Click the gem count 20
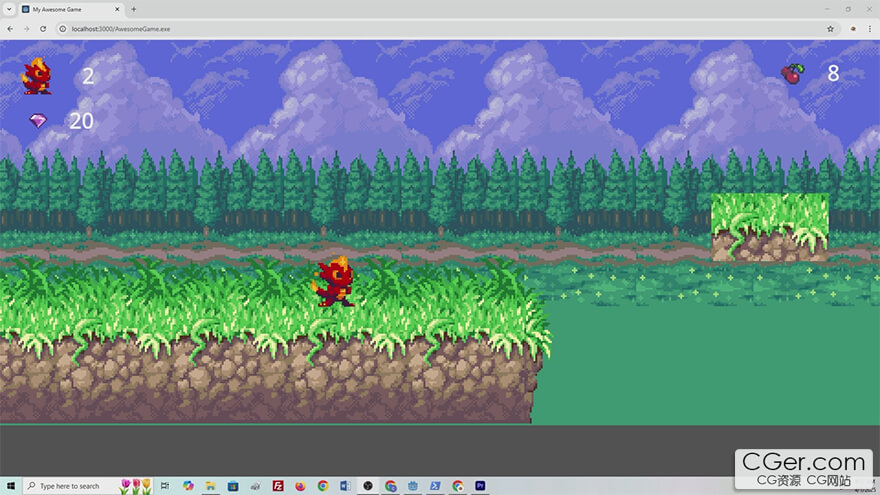 coord(81,121)
